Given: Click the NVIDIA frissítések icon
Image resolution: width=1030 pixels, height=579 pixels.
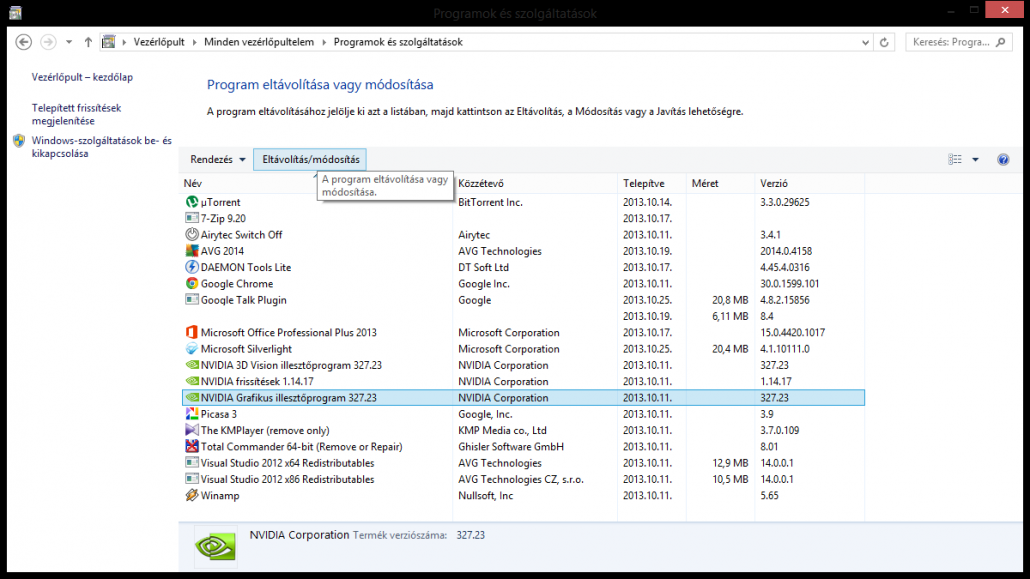Looking at the screenshot, I should click(x=192, y=381).
